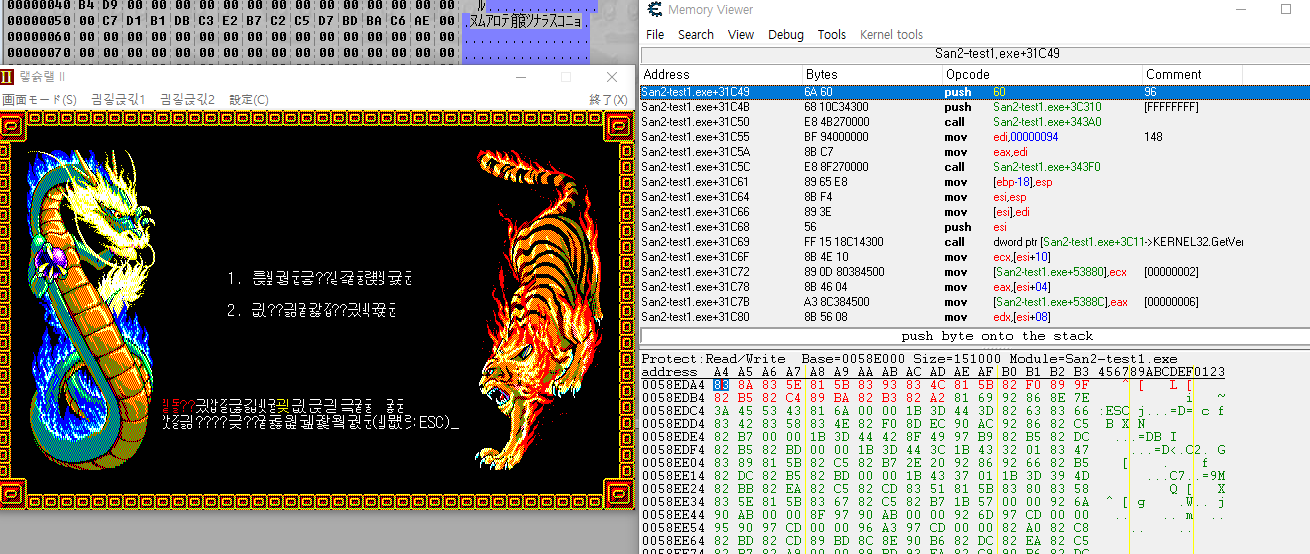Select the San2-test1.exe+31C50 call row
The image size is (1310, 554).
(975, 121)
